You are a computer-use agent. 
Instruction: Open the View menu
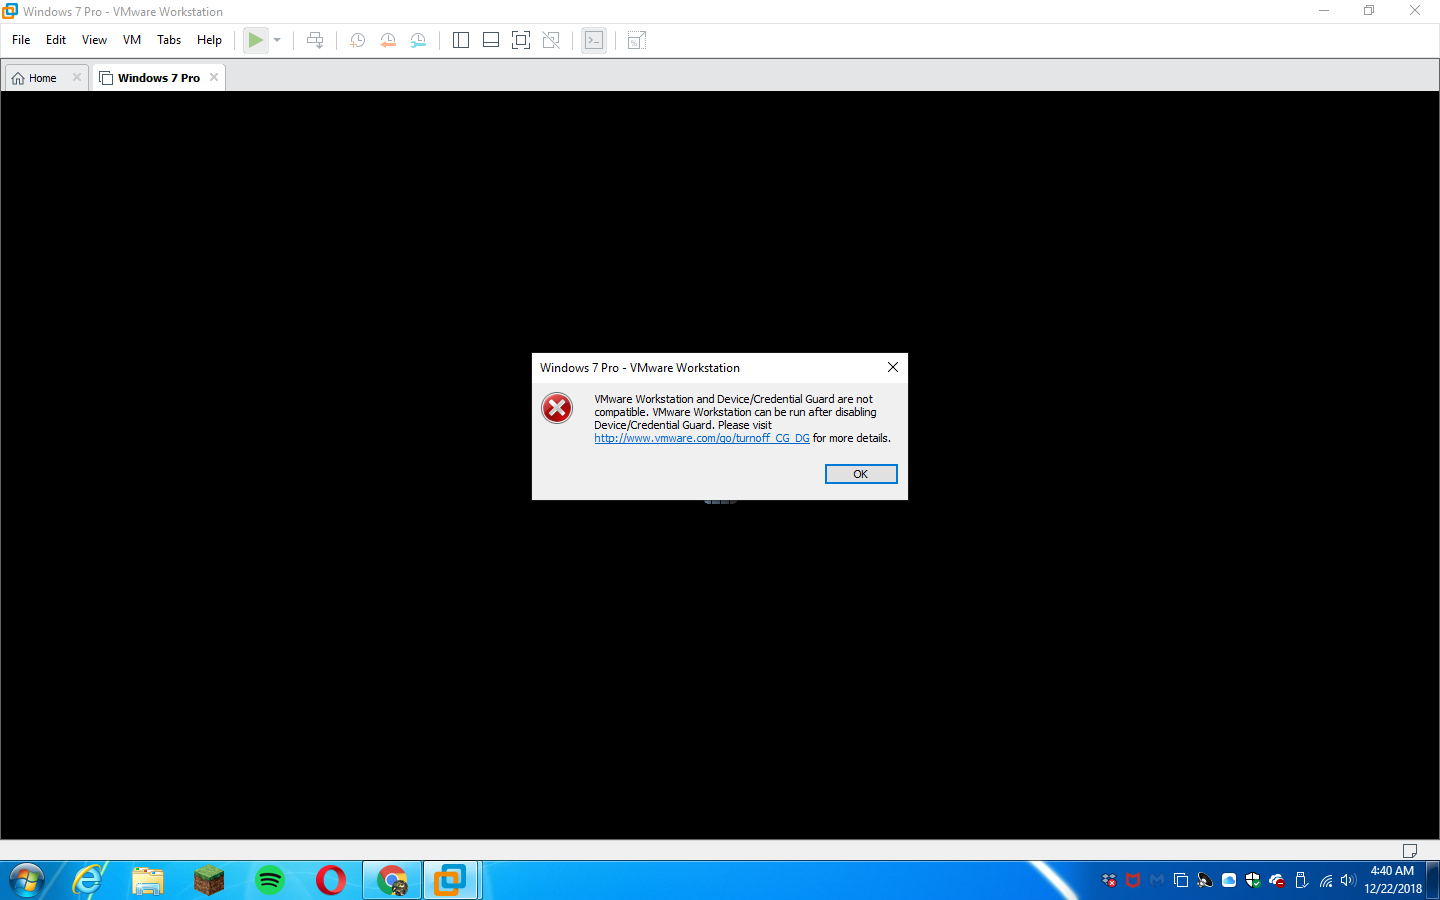(x=94, y=40)
